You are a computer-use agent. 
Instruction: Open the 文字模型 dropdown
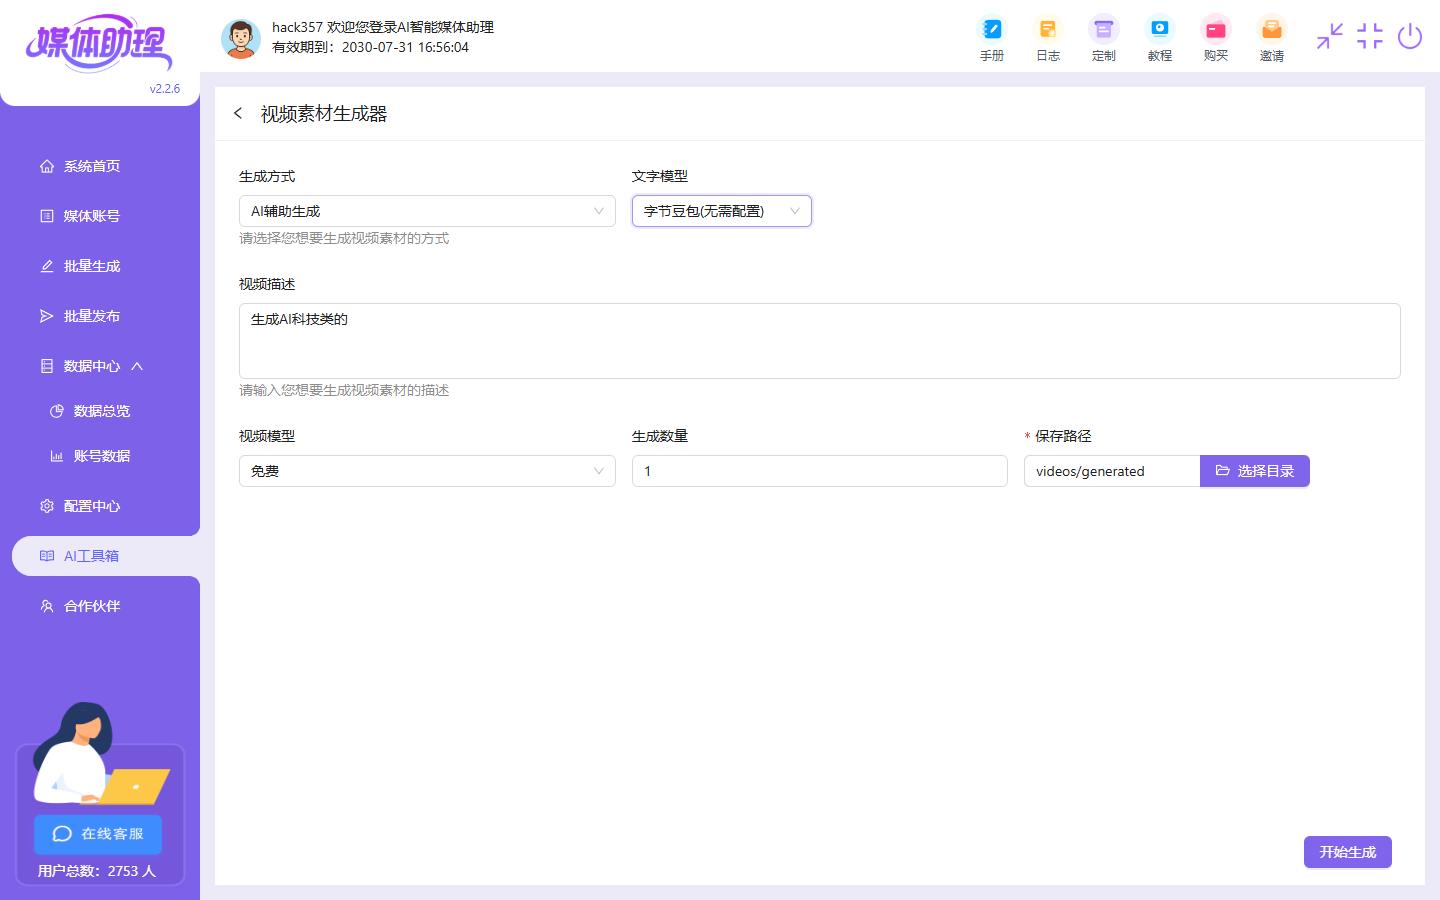tap(721, 211)
